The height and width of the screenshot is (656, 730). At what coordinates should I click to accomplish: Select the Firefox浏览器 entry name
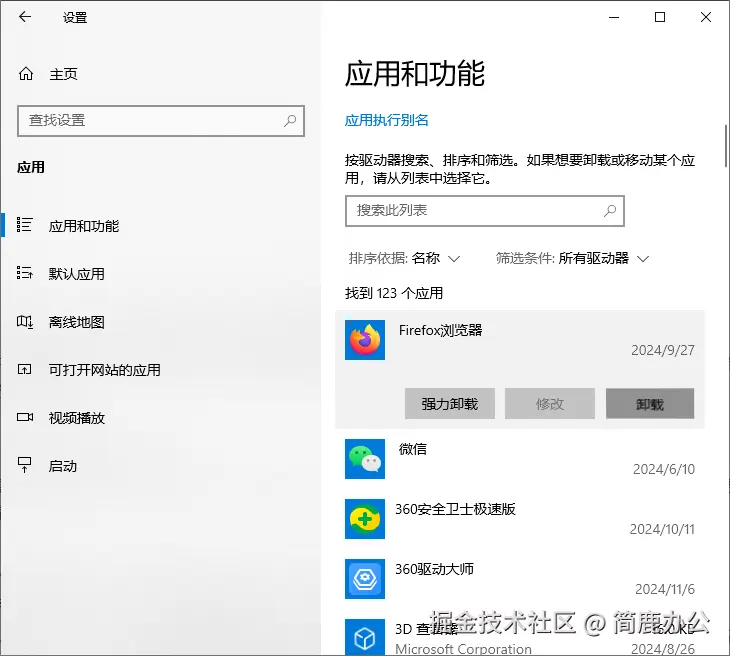pyautogui.click(x=440, y=330)
